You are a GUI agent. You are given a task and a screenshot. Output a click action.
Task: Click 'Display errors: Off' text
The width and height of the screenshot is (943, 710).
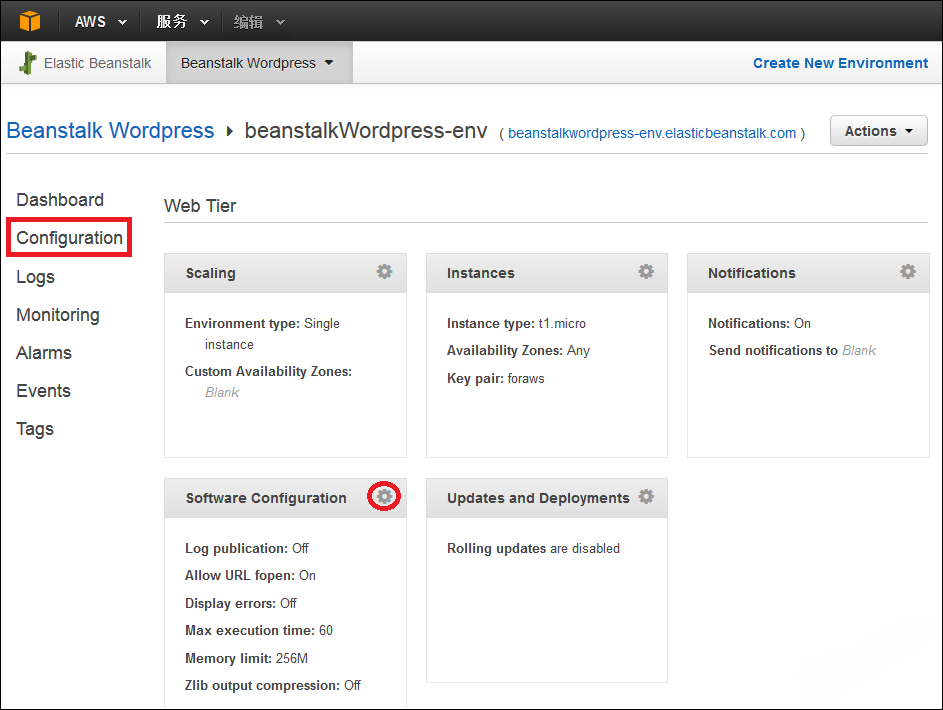point(241,603)
